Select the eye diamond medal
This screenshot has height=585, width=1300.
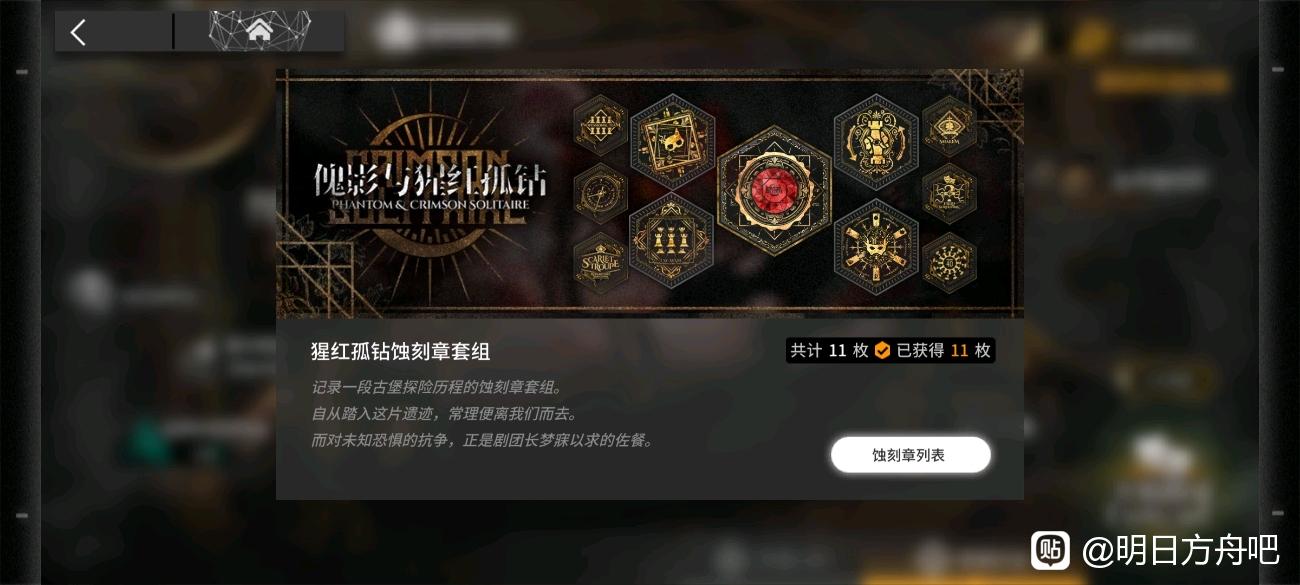948,126
